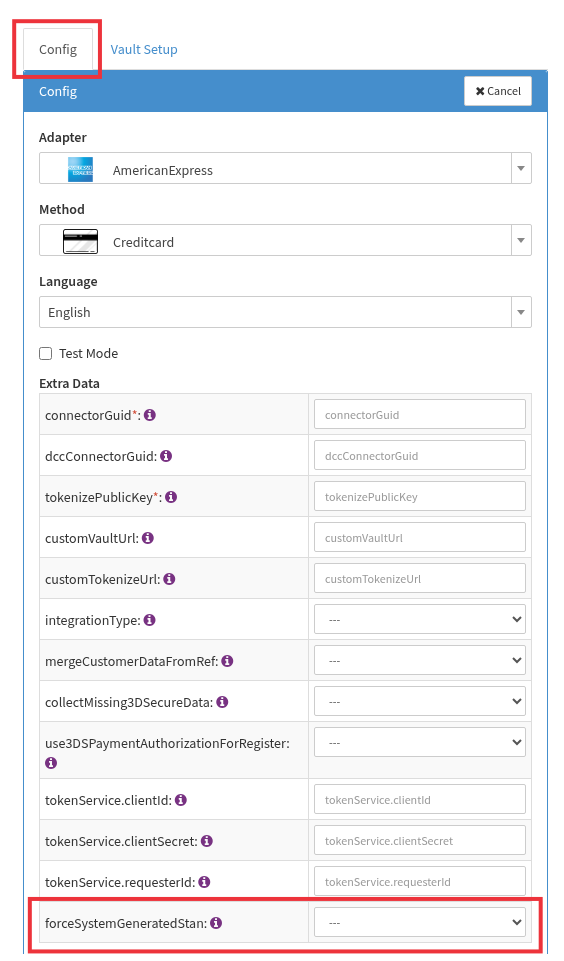The image size is (564, 961).
Task: Focus the connectorGuid input field
Action: click(x=420, y=415)
